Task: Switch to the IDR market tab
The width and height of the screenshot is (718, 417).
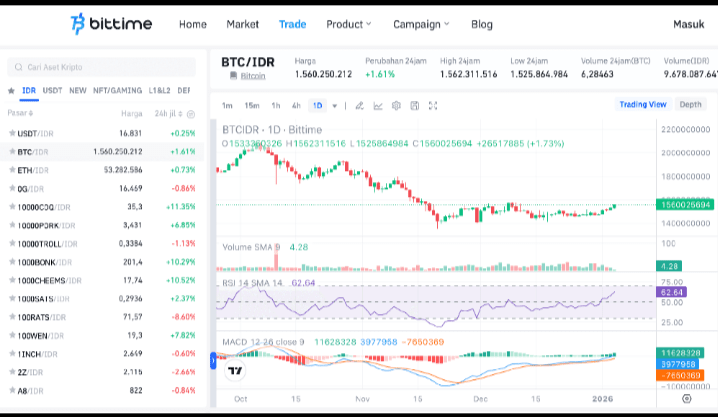Action: 29,91
